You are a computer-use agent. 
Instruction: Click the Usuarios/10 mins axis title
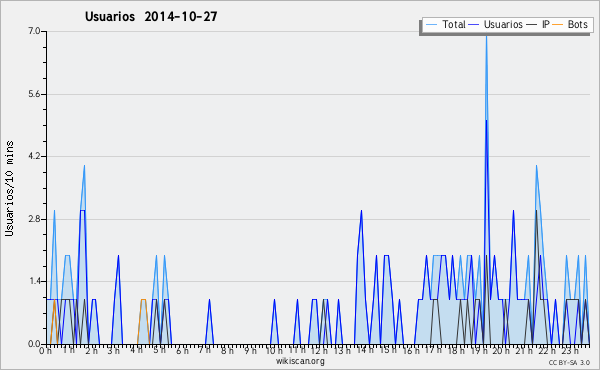pos(9,189)
